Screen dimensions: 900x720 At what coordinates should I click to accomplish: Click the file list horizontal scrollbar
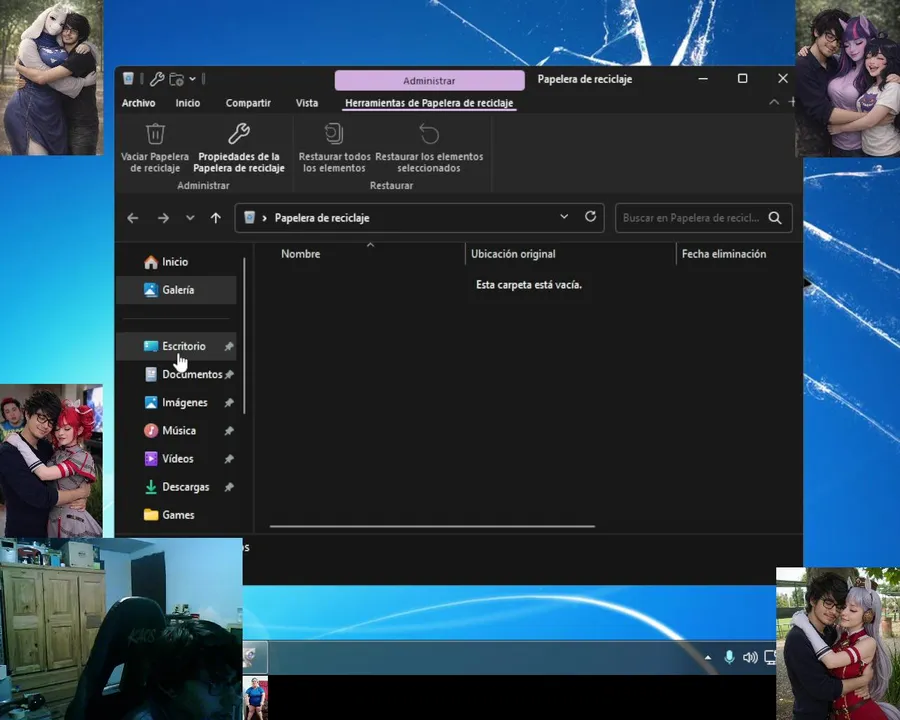(432, 526)
